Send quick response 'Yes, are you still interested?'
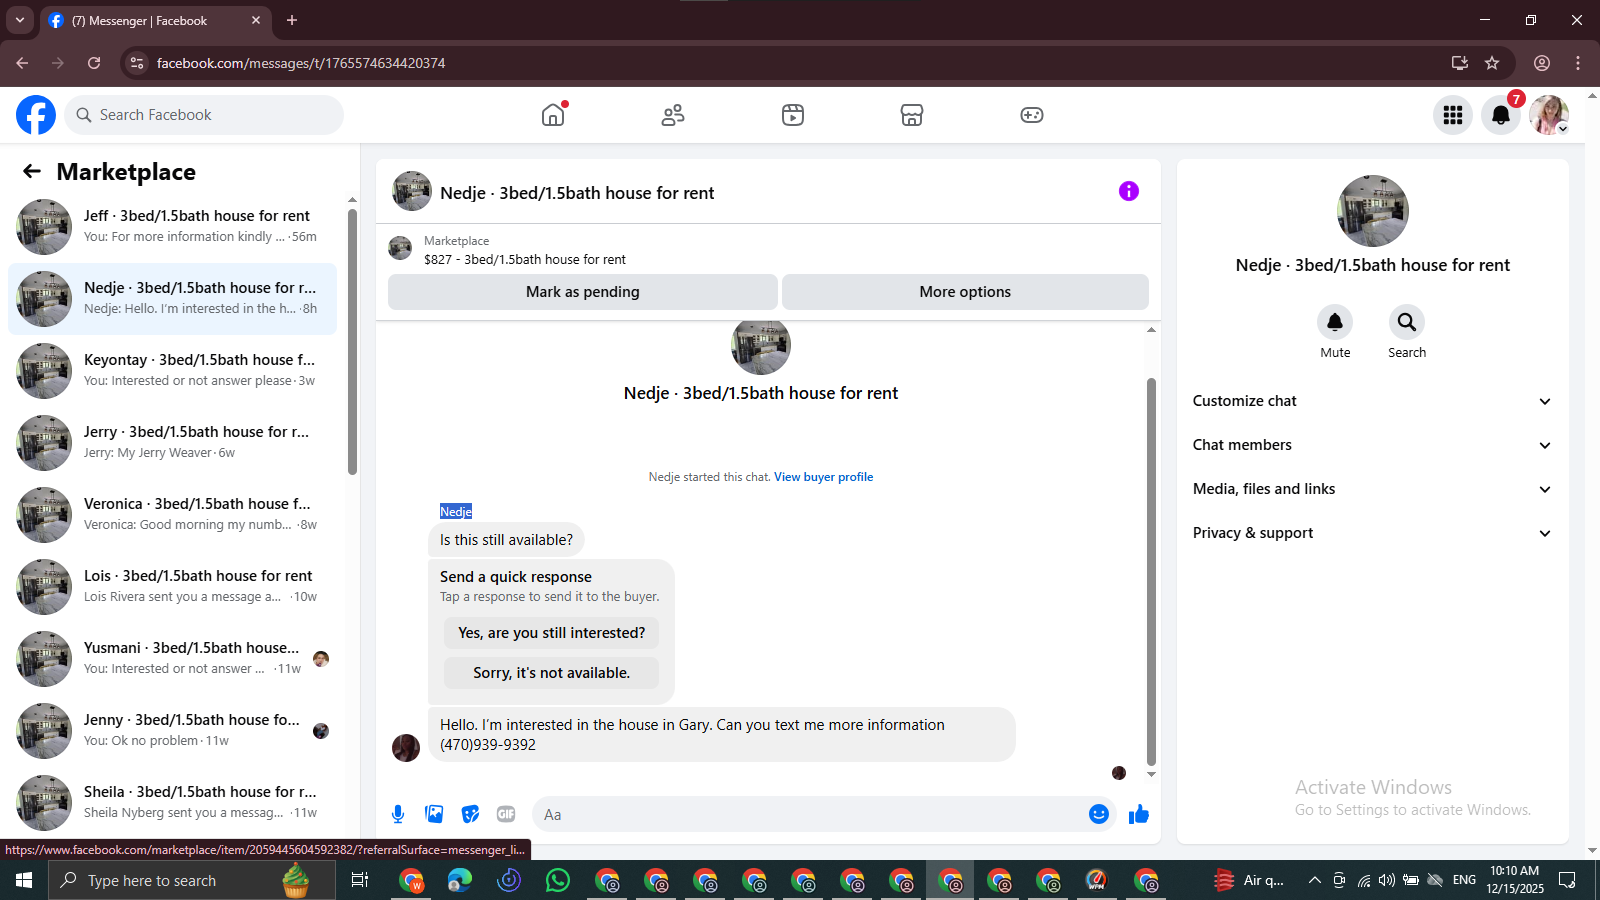This screenshot has width=1600, height=900. 551,633
